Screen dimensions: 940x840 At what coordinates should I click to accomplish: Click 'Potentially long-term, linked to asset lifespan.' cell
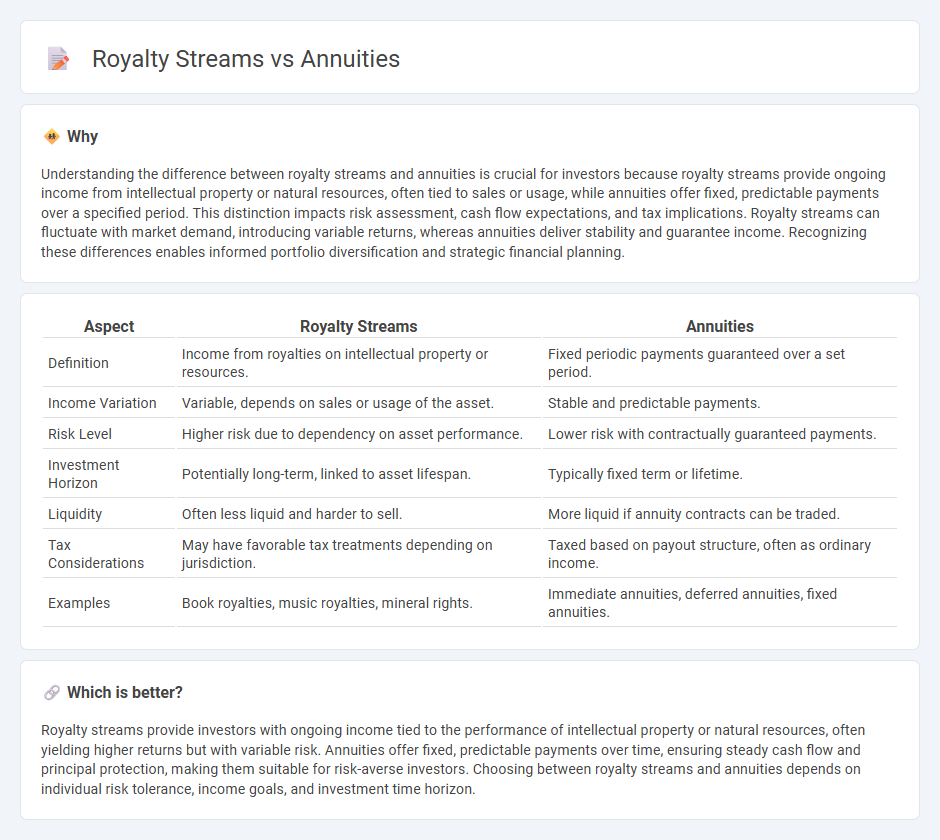click(358, 474)
